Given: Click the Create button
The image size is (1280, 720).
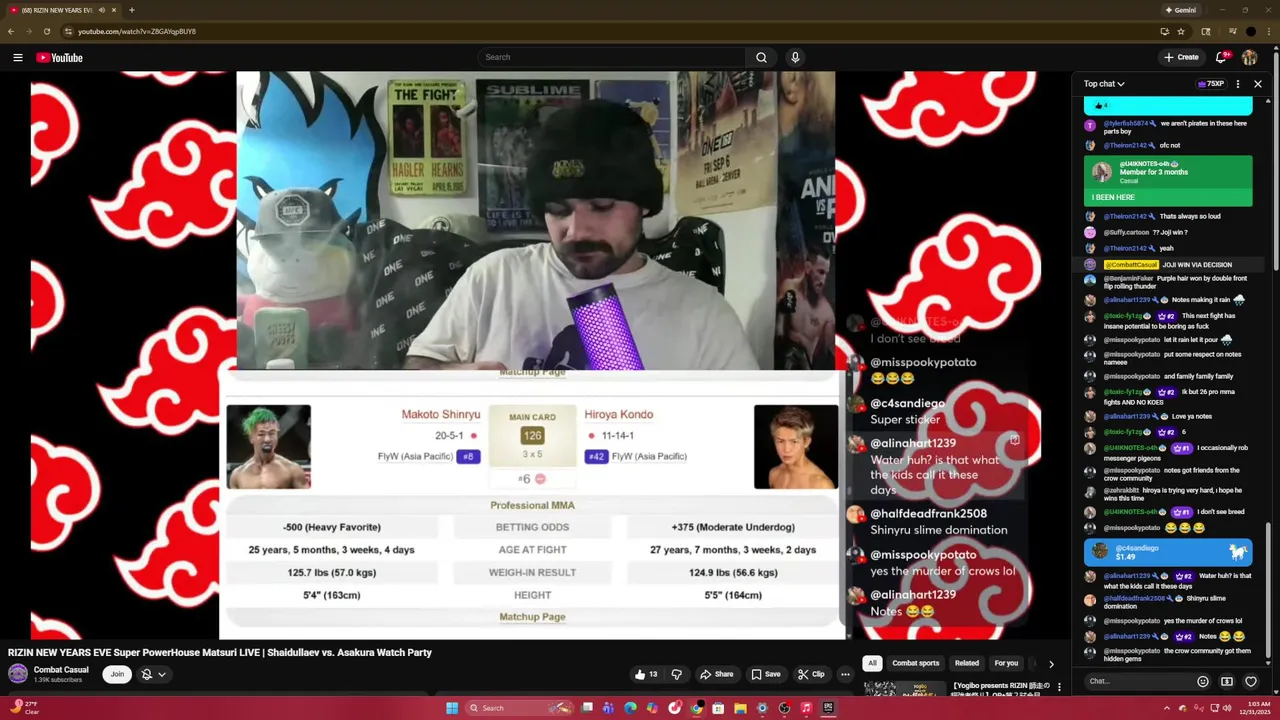Looking at the screenshot, I should click(1181, 57).
